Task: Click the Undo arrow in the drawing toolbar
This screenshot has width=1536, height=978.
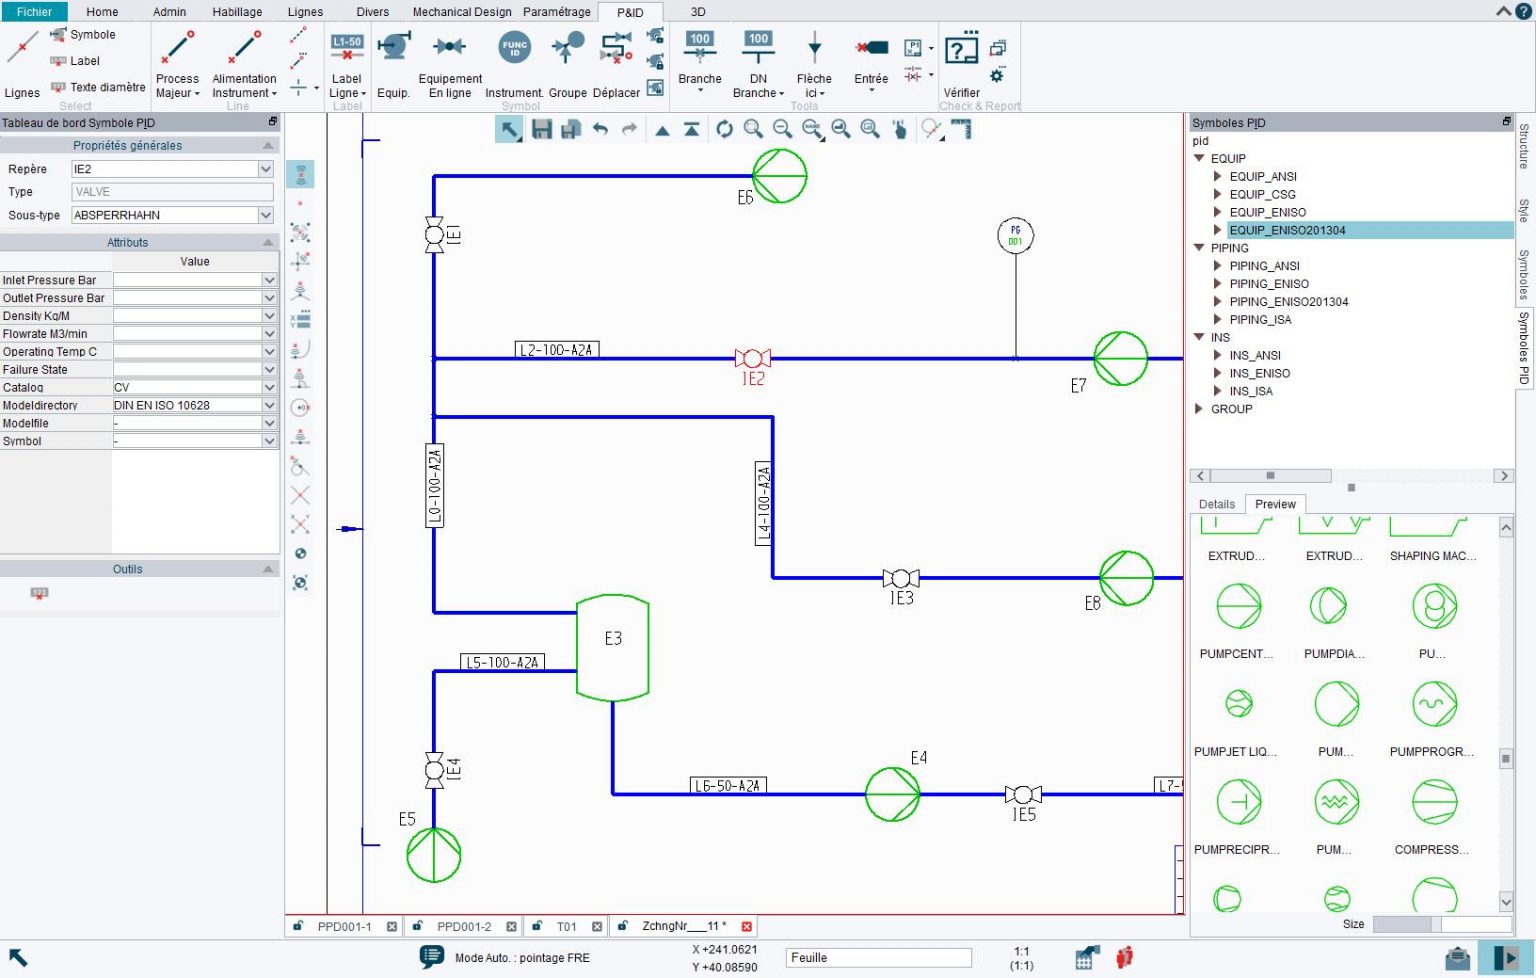Action: pyautogui.click(x=600, y=128)
